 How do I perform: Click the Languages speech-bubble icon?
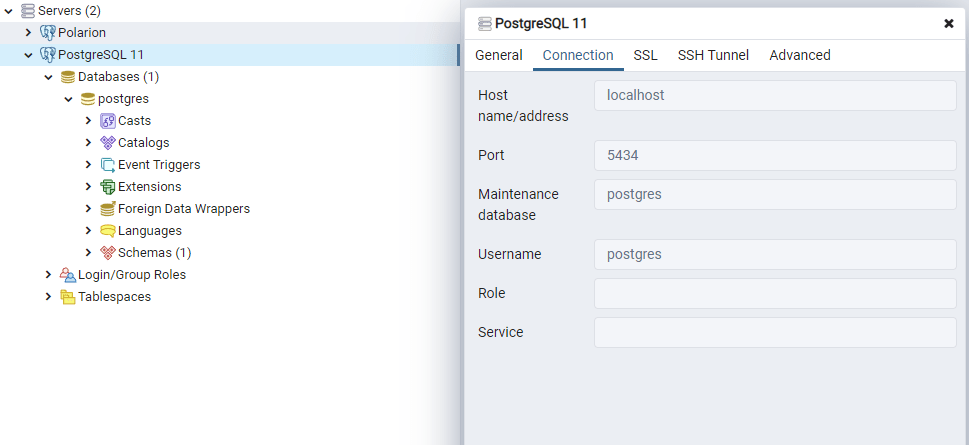click(108, 231)
